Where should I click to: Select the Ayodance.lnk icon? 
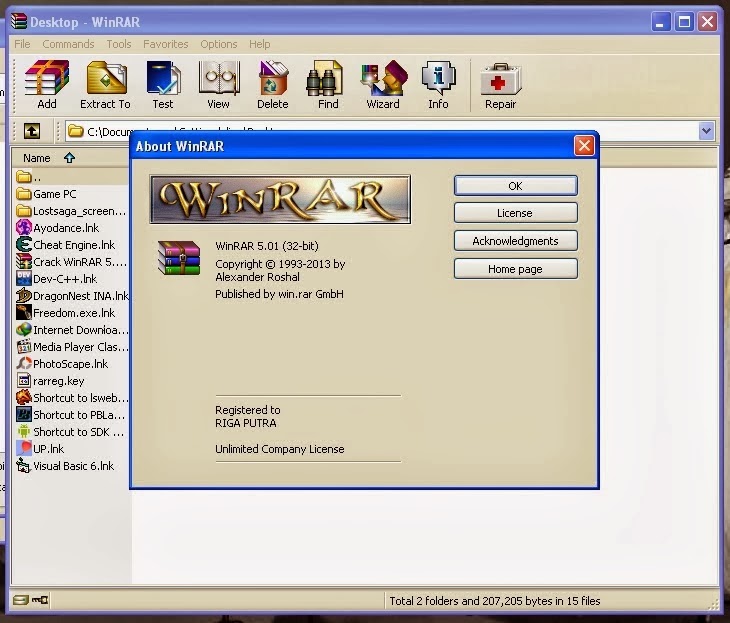click(23, 228)
